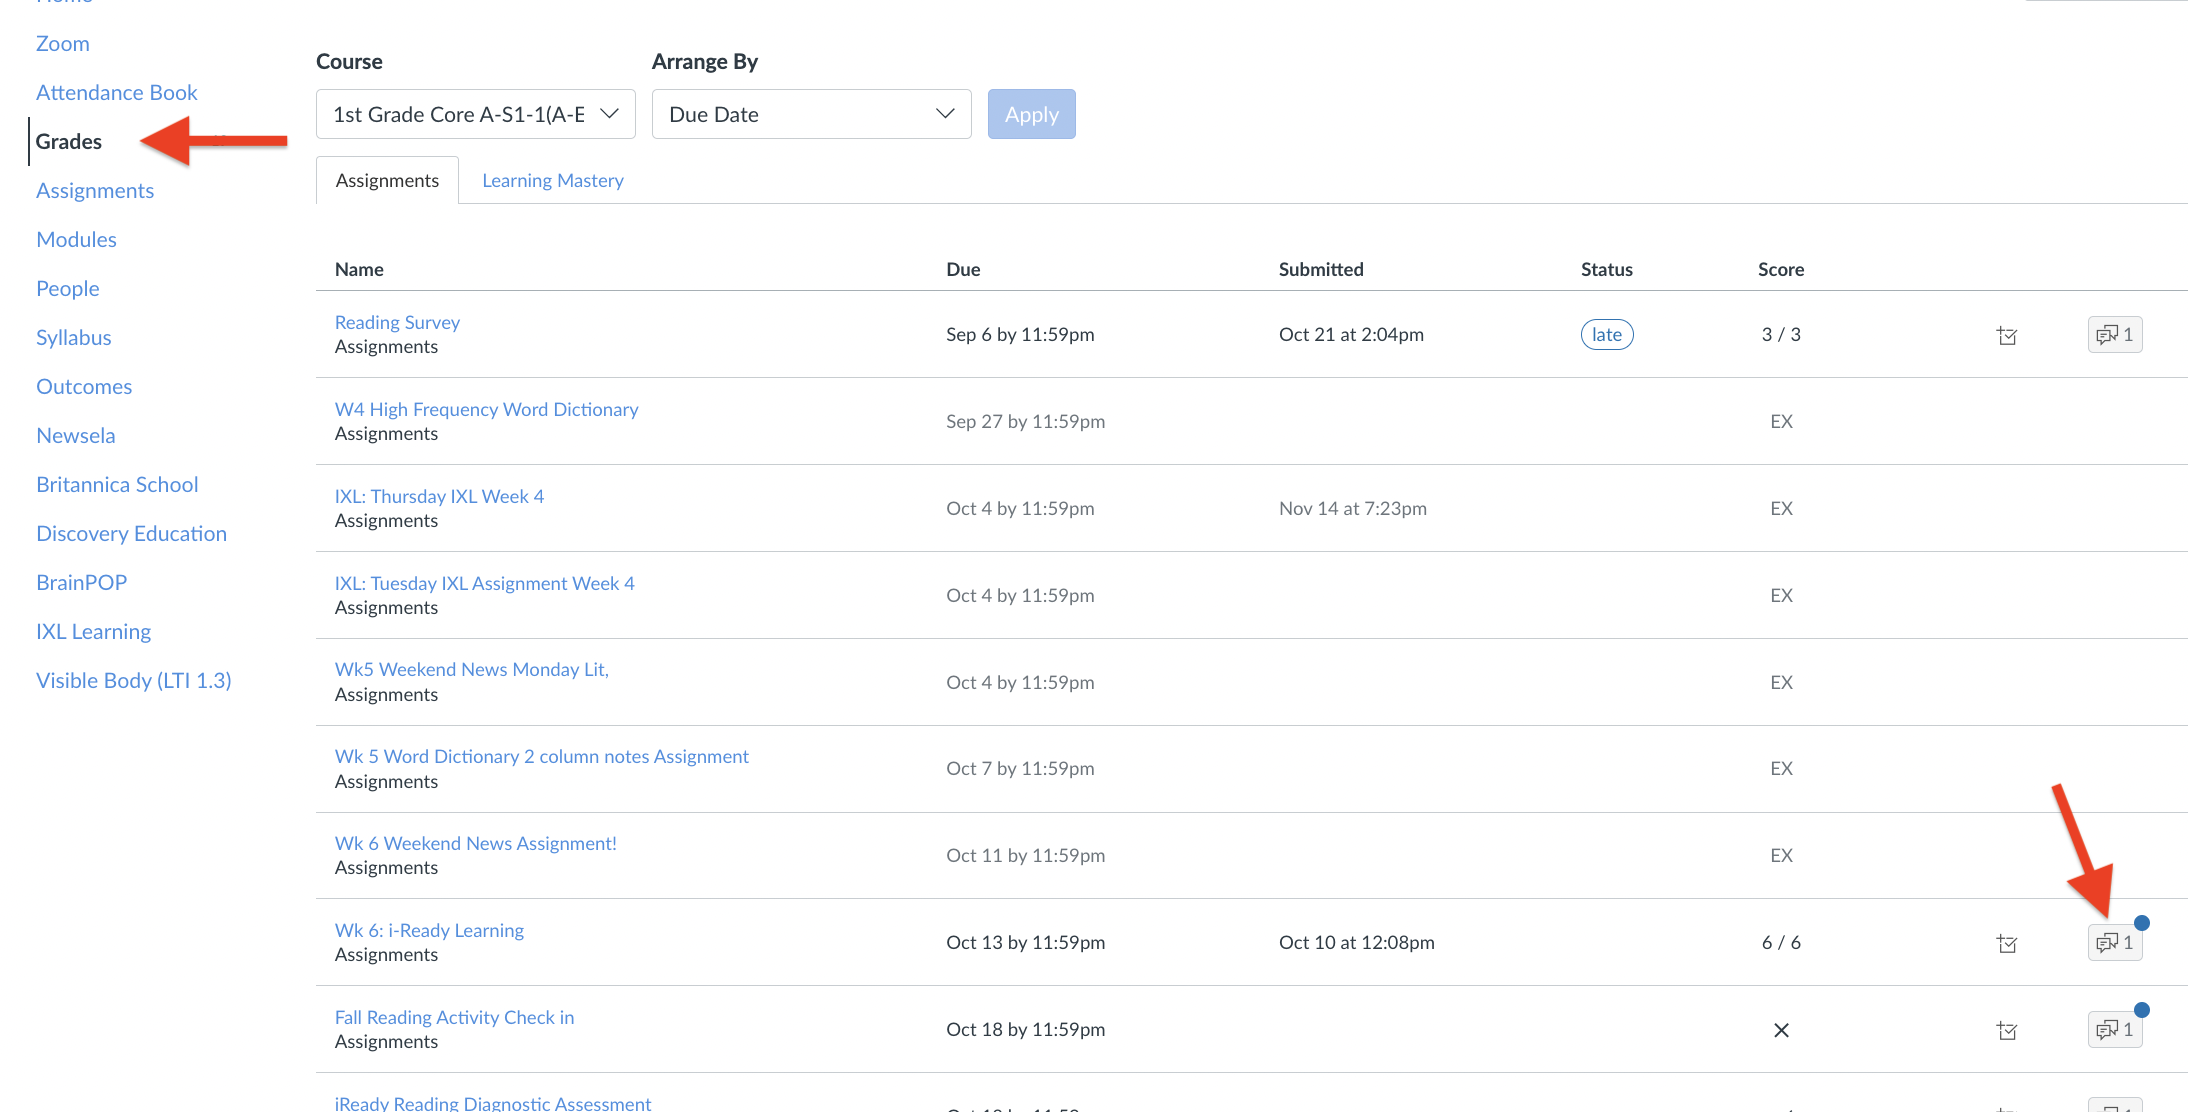Go to Assignments in sidebar

95,191
